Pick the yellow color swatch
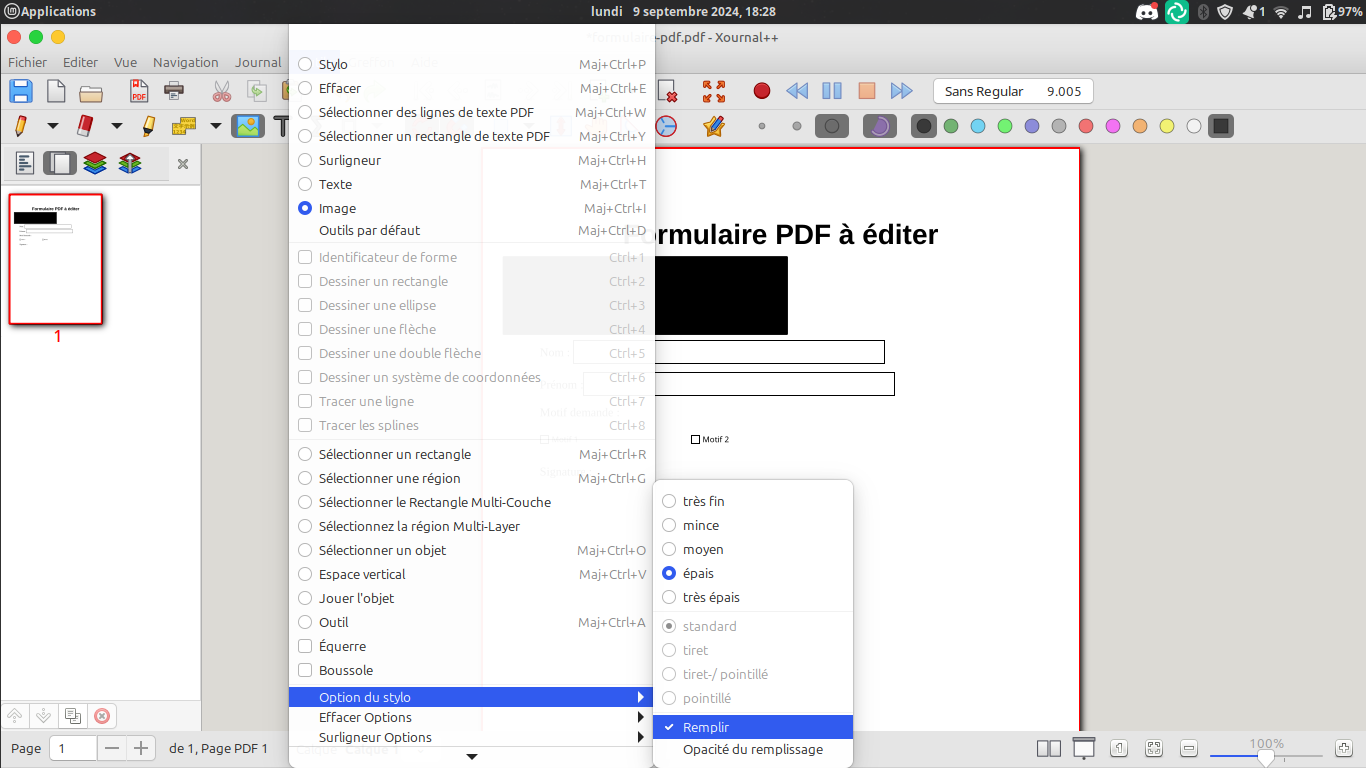 1166,126
